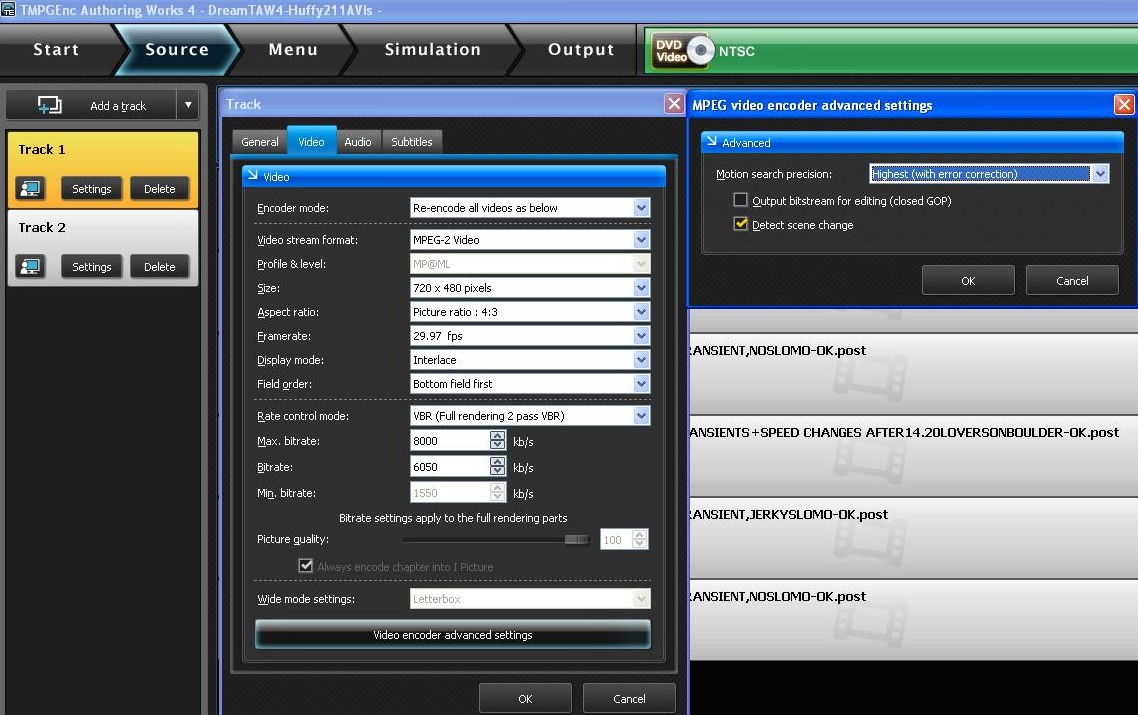
Task: Click Bitrate stepper arrows
Action: click(497, 467)
